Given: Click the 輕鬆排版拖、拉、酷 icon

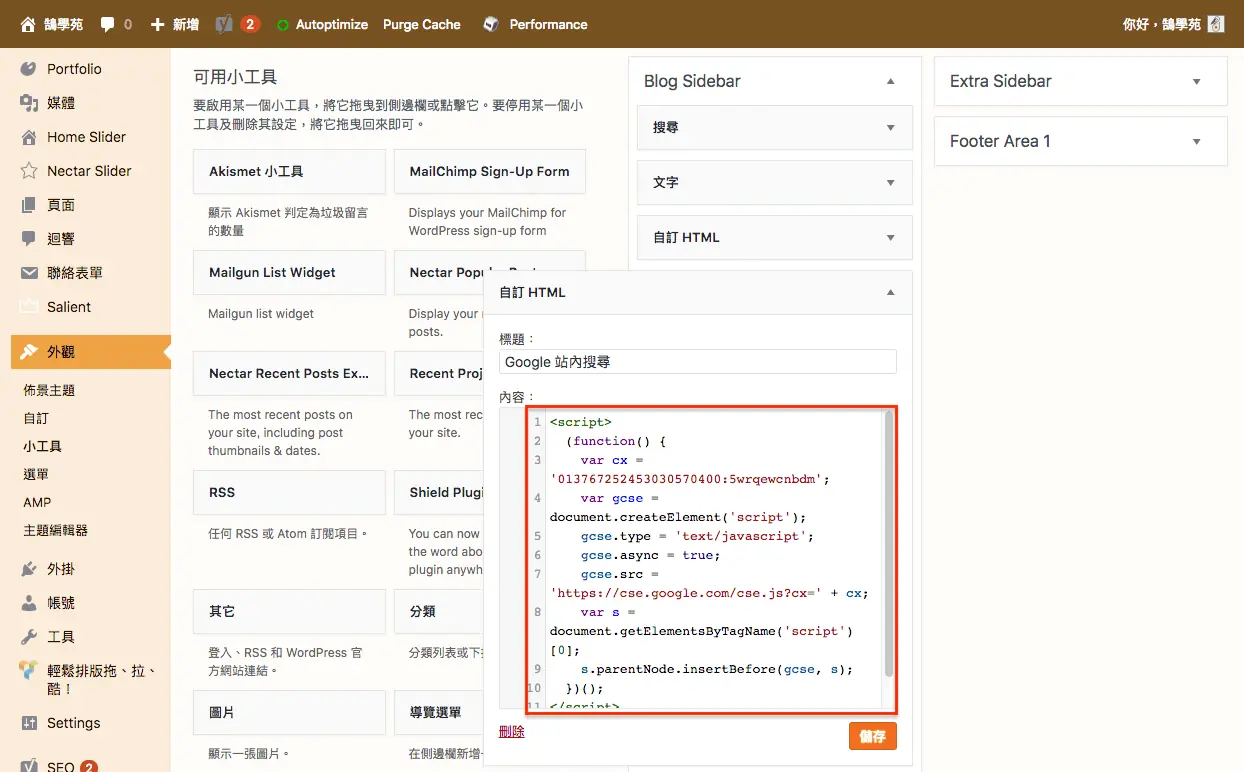Looking at the screenshot, I should coord(29,671).
